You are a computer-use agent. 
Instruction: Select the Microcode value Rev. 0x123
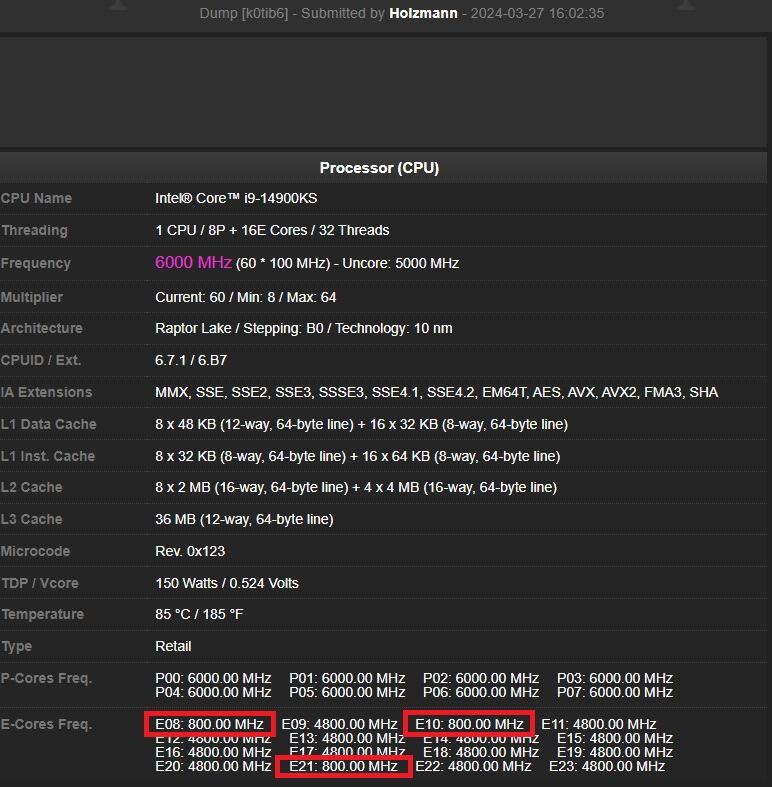point(190,551)
